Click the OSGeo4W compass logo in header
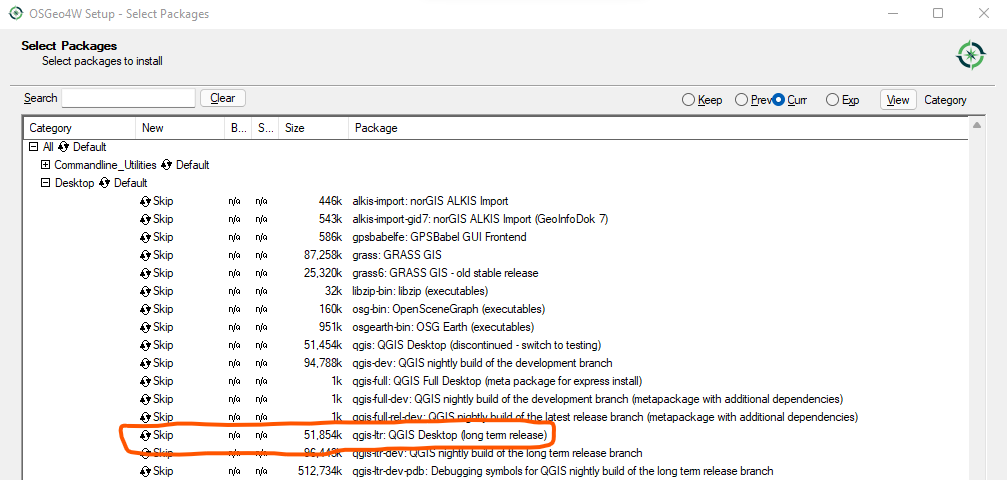 point(970,55)
